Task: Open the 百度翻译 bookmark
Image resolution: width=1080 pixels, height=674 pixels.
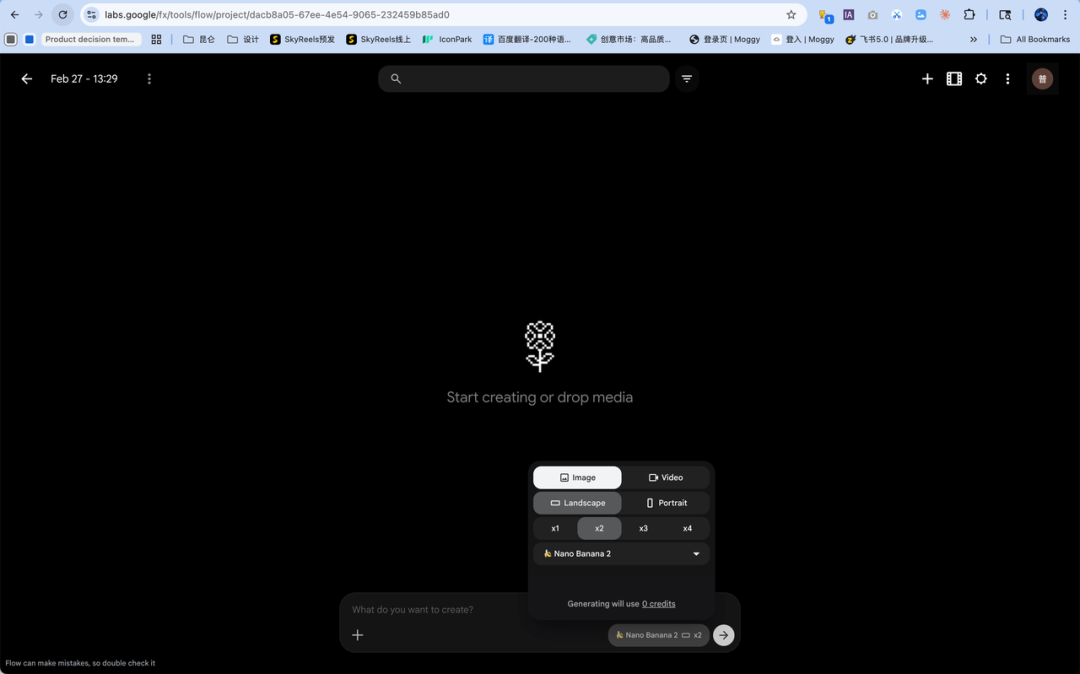Action: pyautogui.click(x=527, y=39)
